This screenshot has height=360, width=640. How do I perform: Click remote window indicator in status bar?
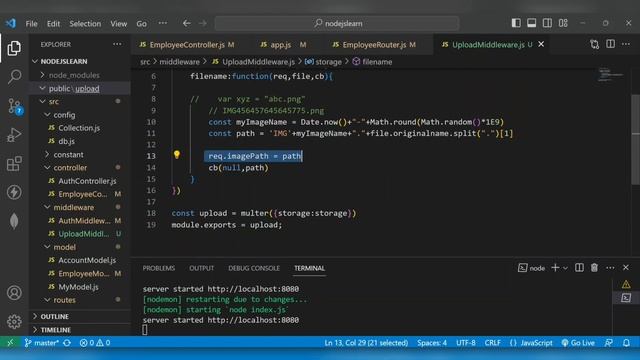(11, 343)
